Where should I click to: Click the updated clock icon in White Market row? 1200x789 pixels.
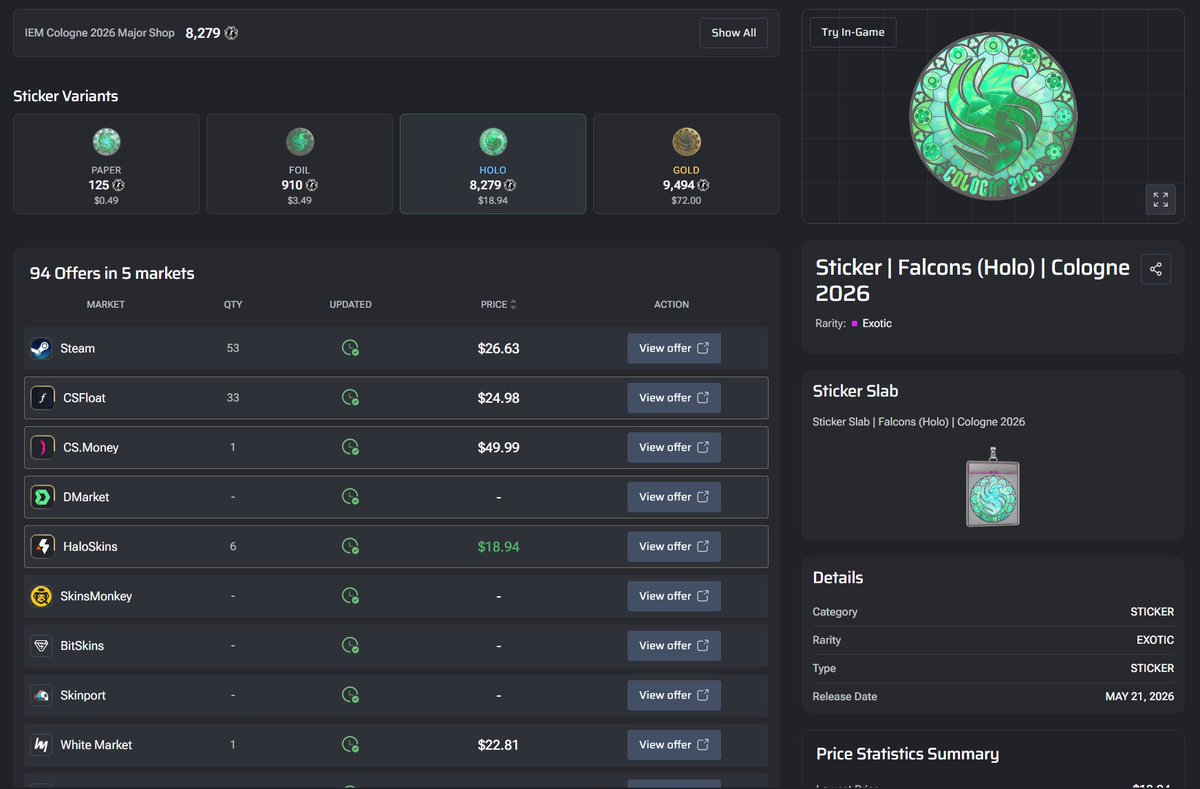(350, 745)
